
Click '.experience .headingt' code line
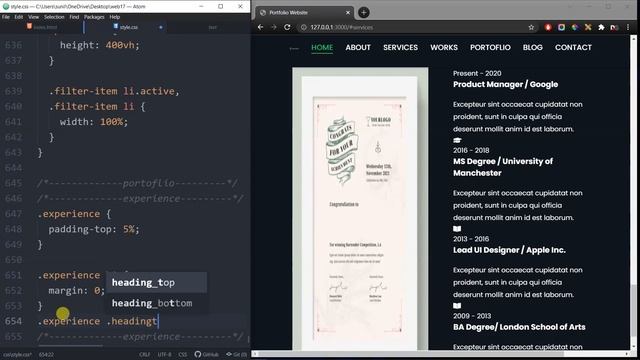98,321
